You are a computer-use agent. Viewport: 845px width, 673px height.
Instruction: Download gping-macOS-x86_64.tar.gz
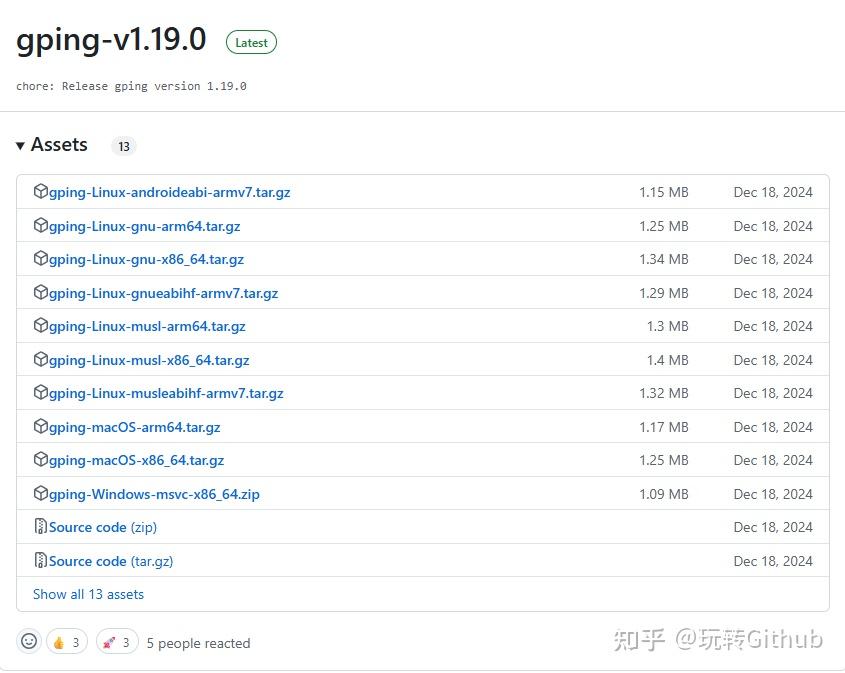(136, 461)
